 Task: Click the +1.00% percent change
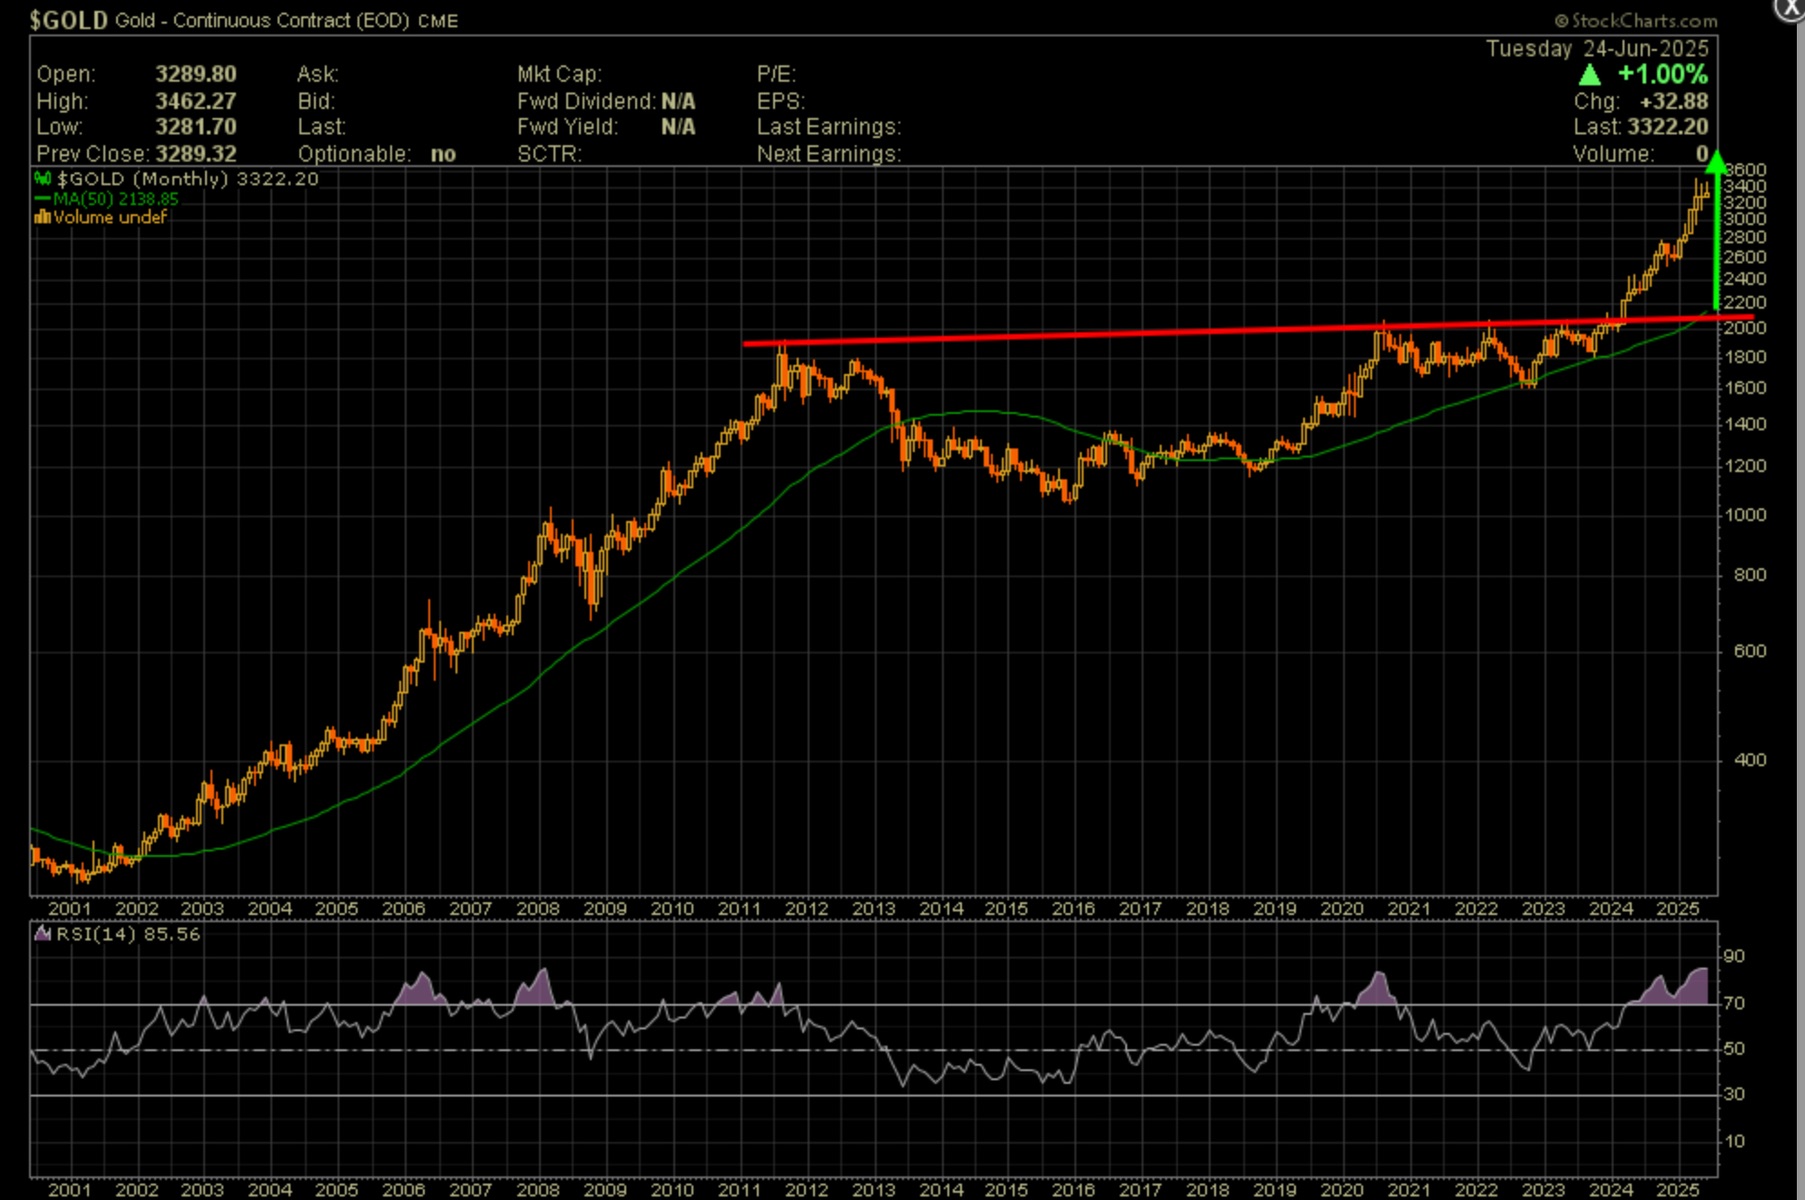(1663, 74)
